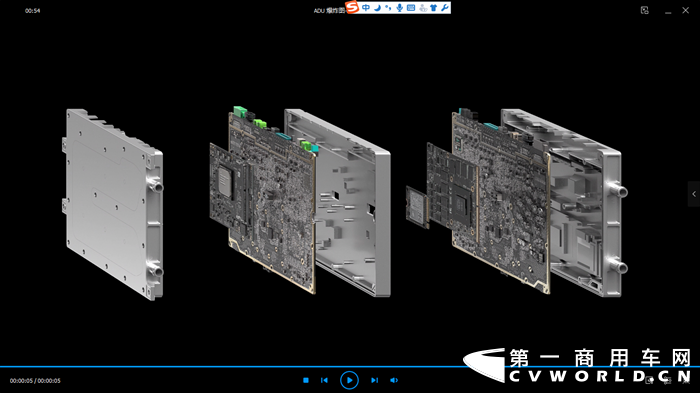Click the blue playback progress bar
700x393 pixels.
point(350,367)
